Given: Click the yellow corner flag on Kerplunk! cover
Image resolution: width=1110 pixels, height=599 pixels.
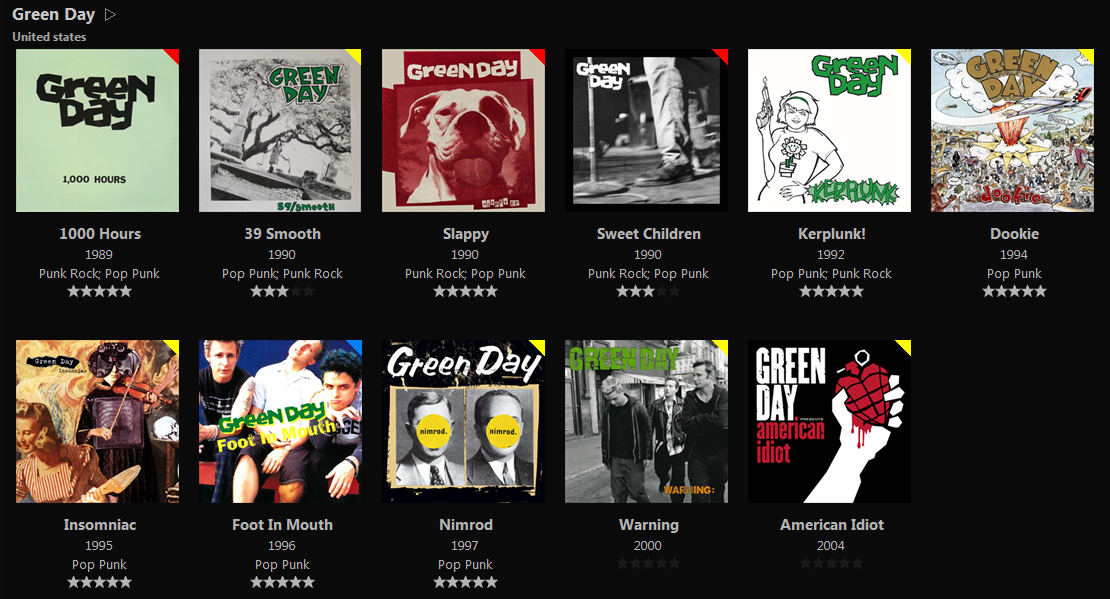Looking at the screenshot, I should point(905,55).
